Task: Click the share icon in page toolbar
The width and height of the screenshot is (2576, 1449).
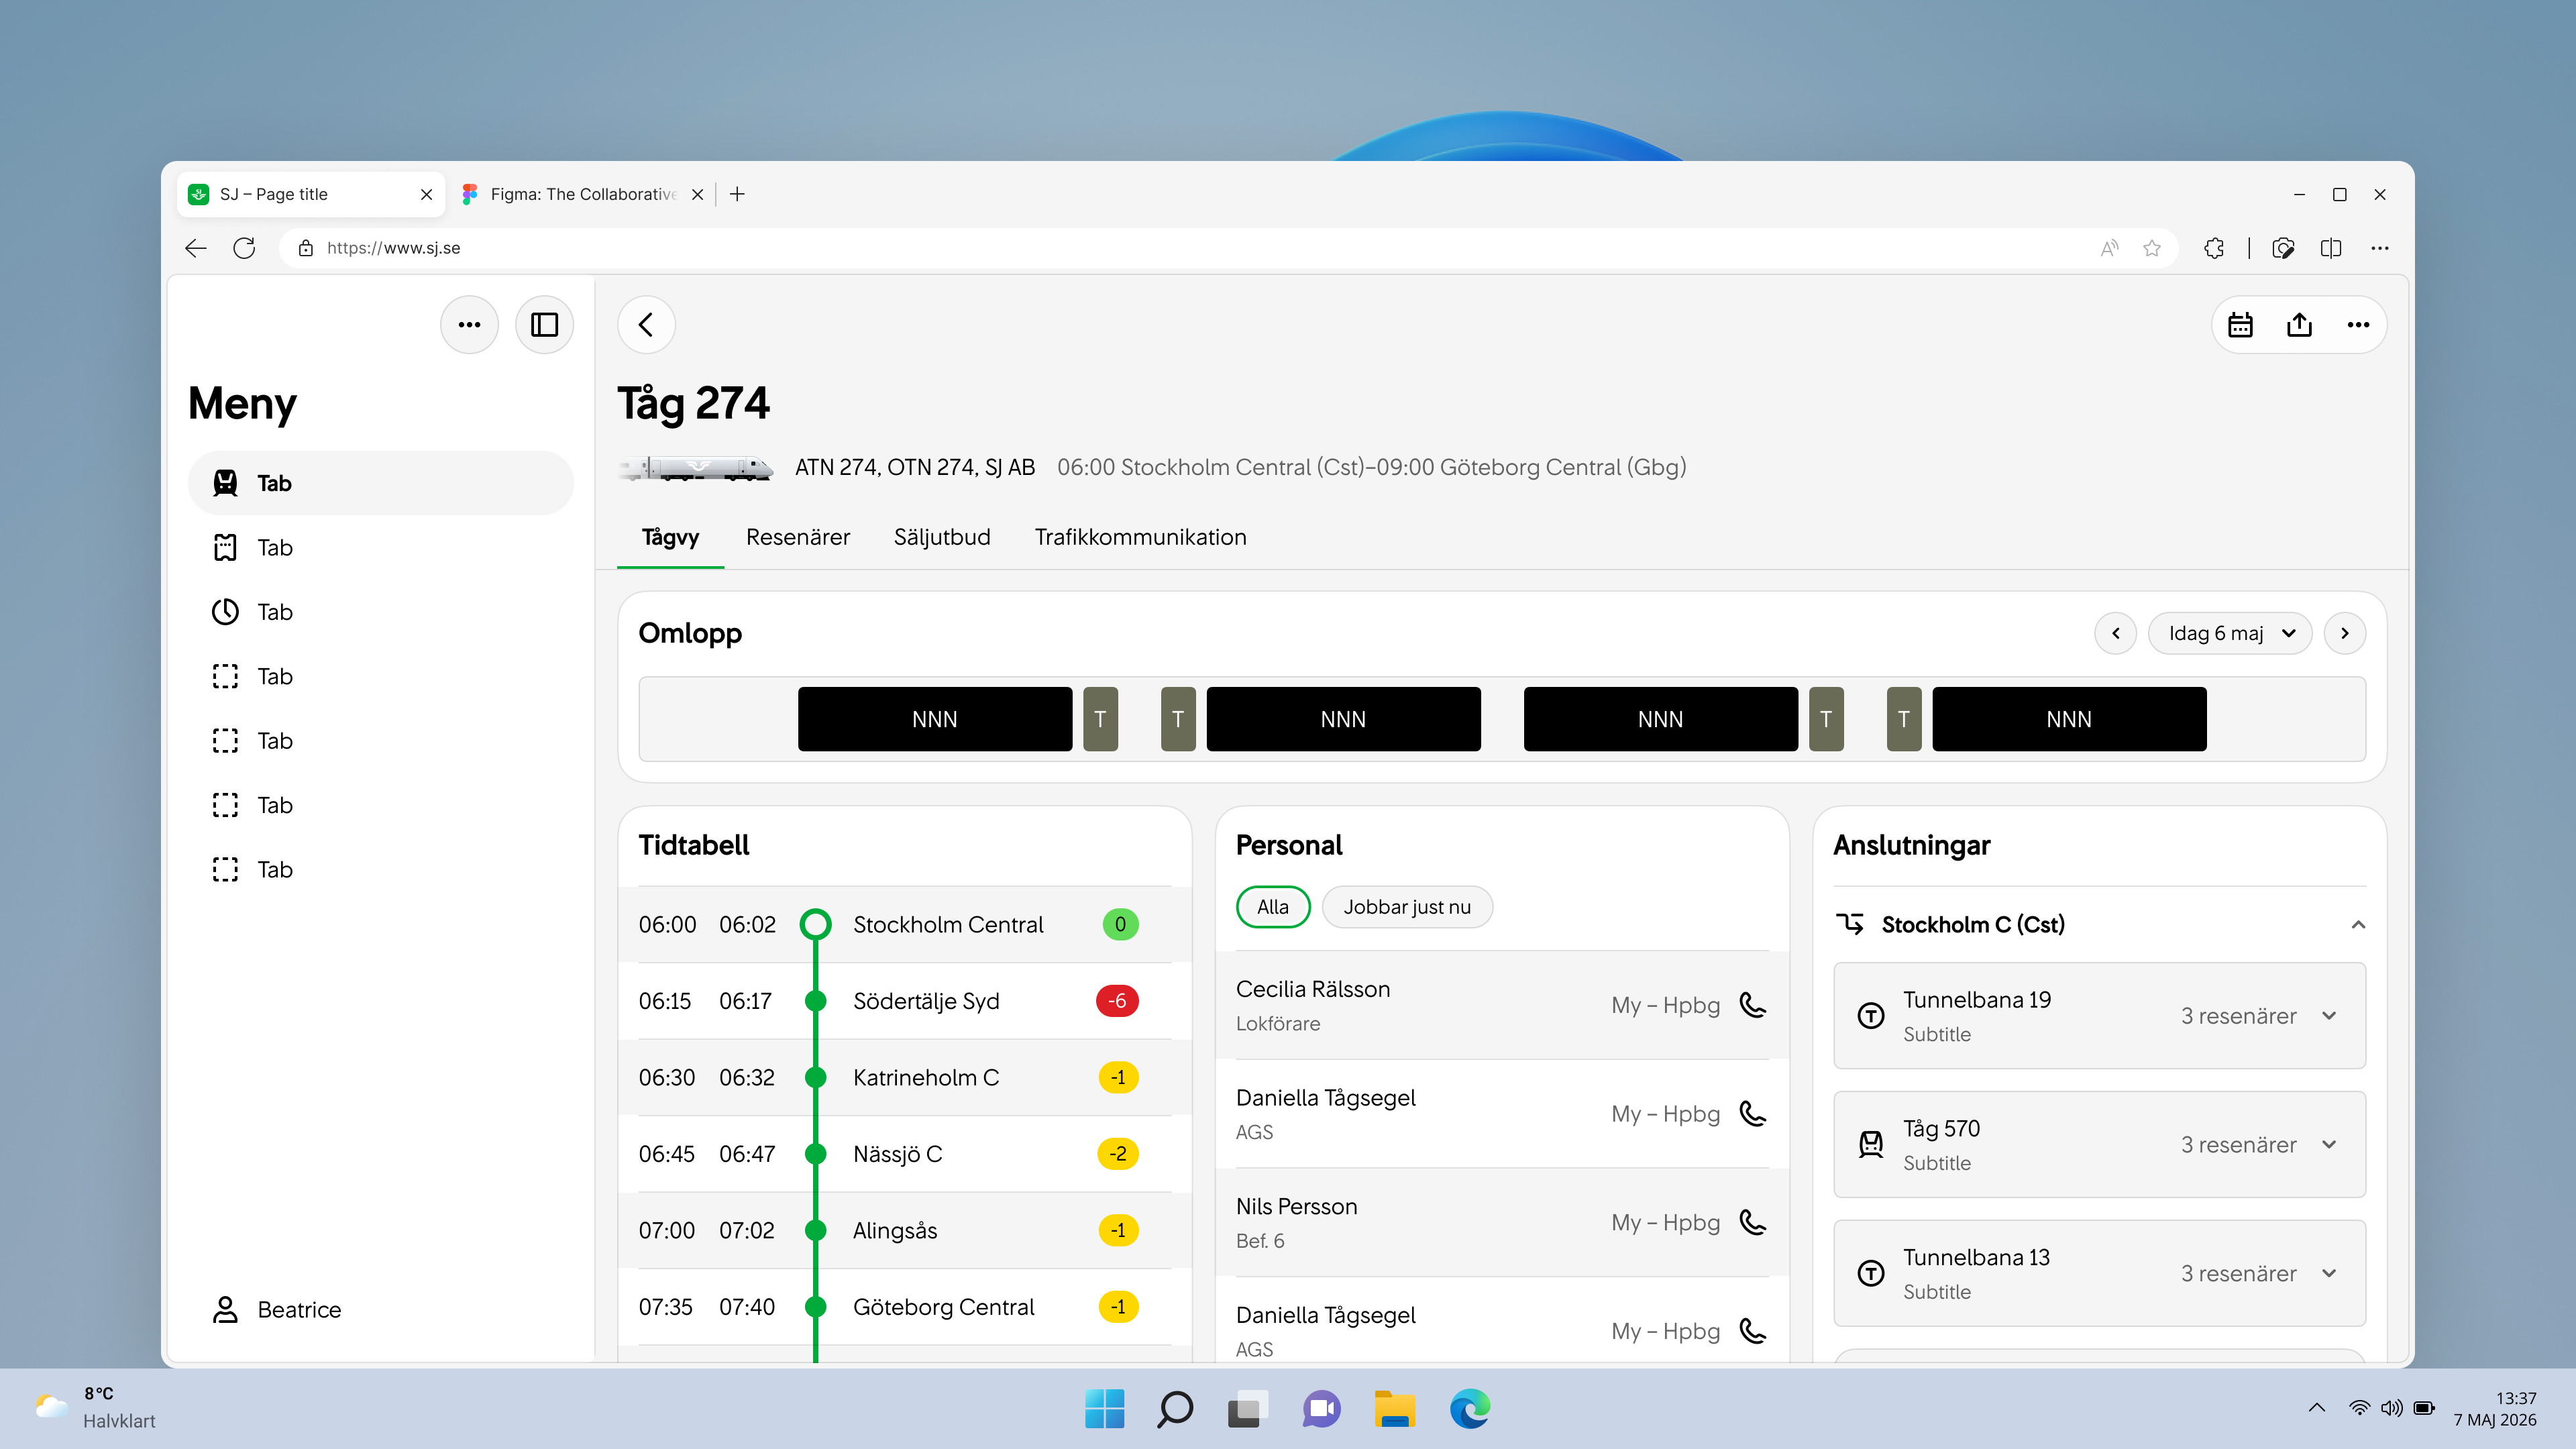Action: pos(2299,325)
